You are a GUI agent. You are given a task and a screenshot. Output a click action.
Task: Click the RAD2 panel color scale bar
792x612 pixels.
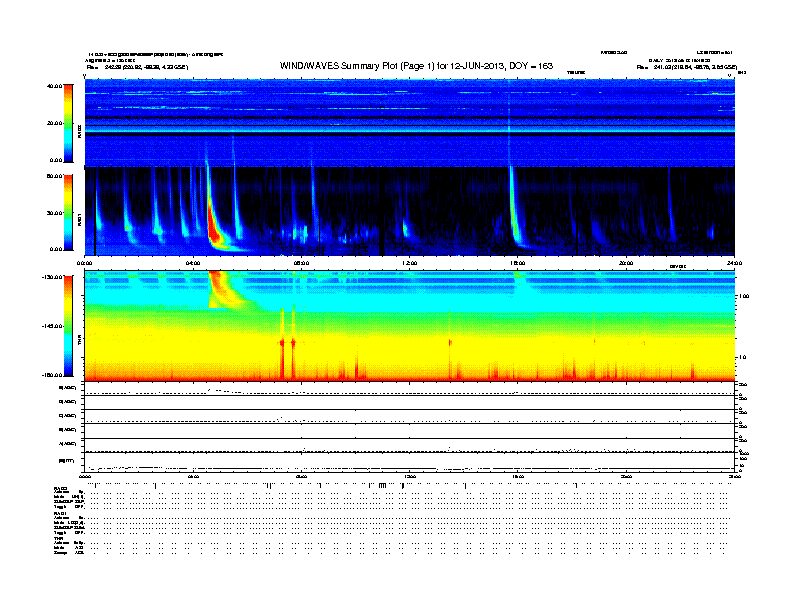pos(68,123)
